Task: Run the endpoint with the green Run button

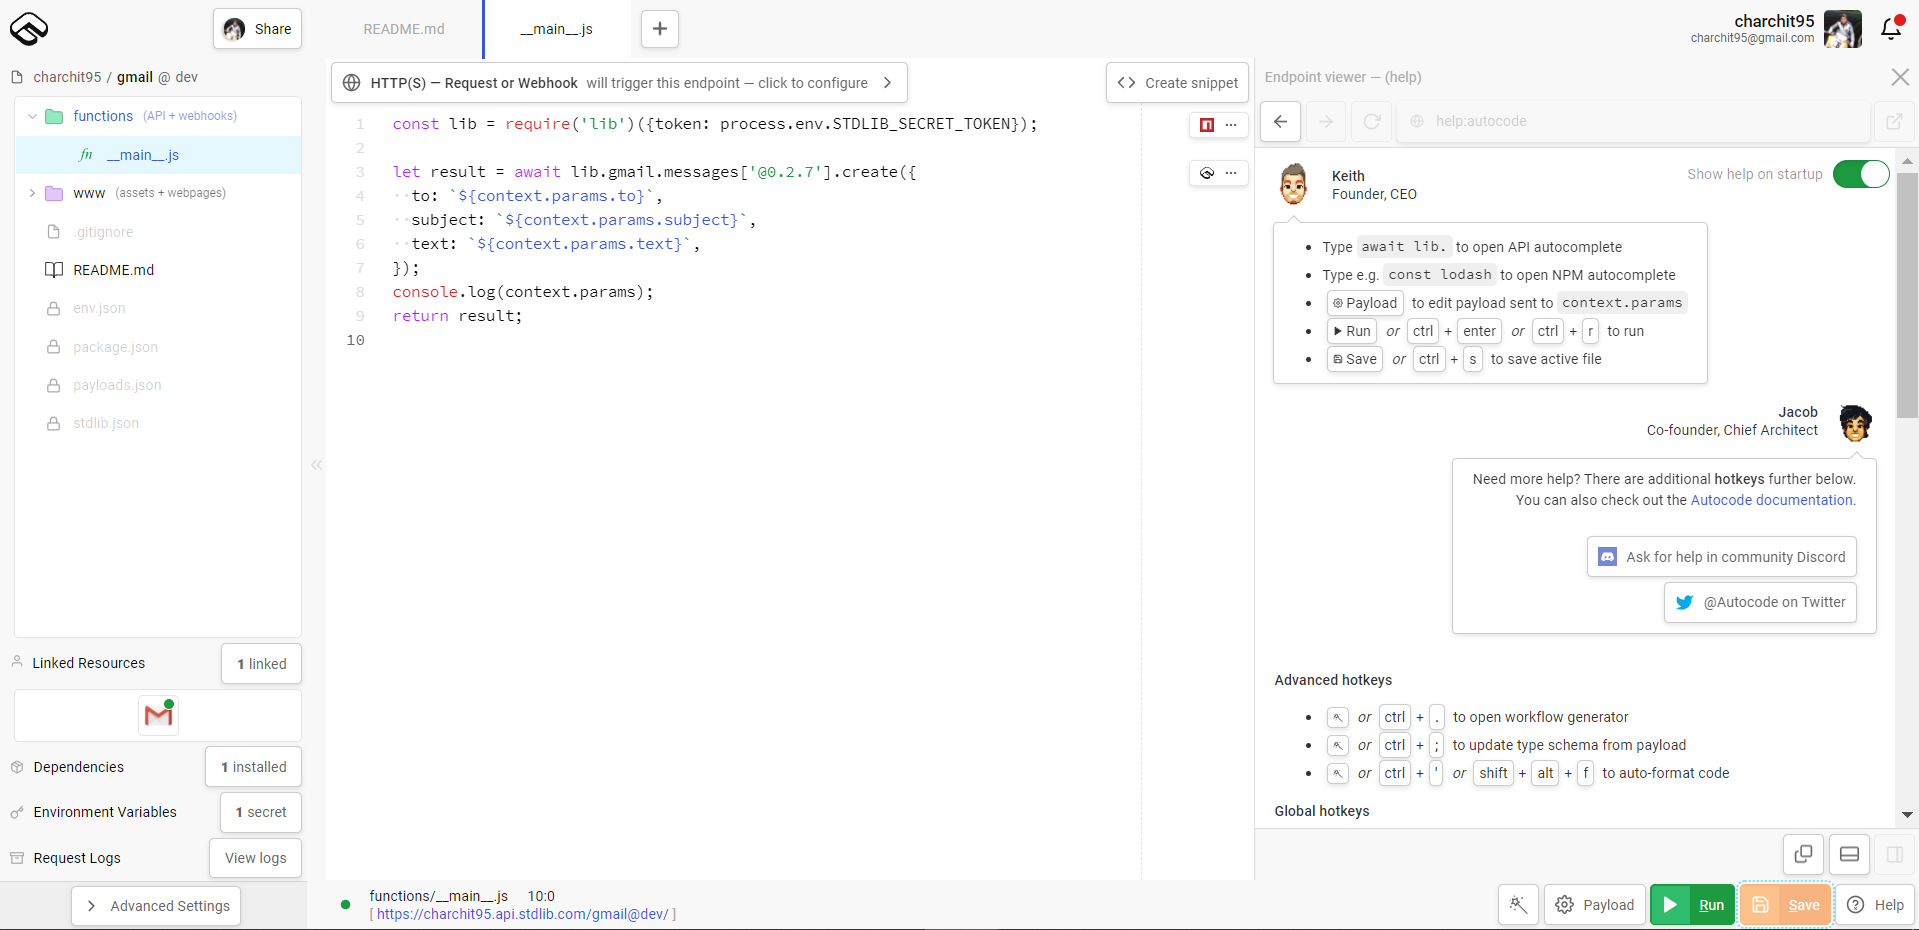Action: (x=1692, y=905)
